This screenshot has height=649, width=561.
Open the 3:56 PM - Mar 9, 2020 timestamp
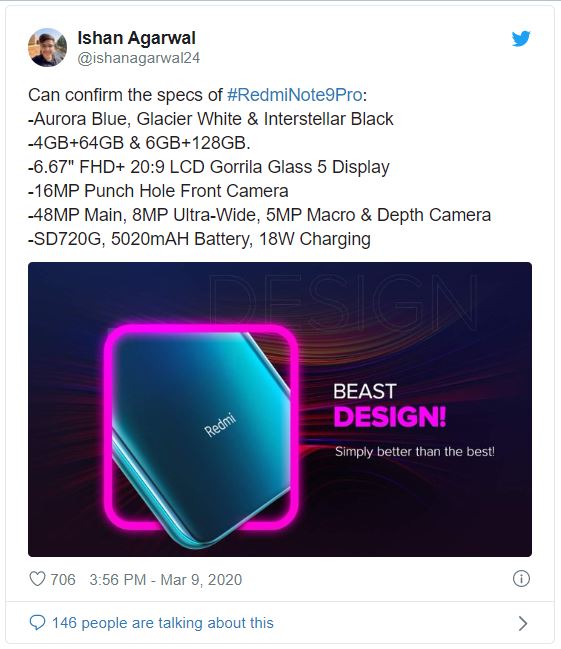point(166,579)
